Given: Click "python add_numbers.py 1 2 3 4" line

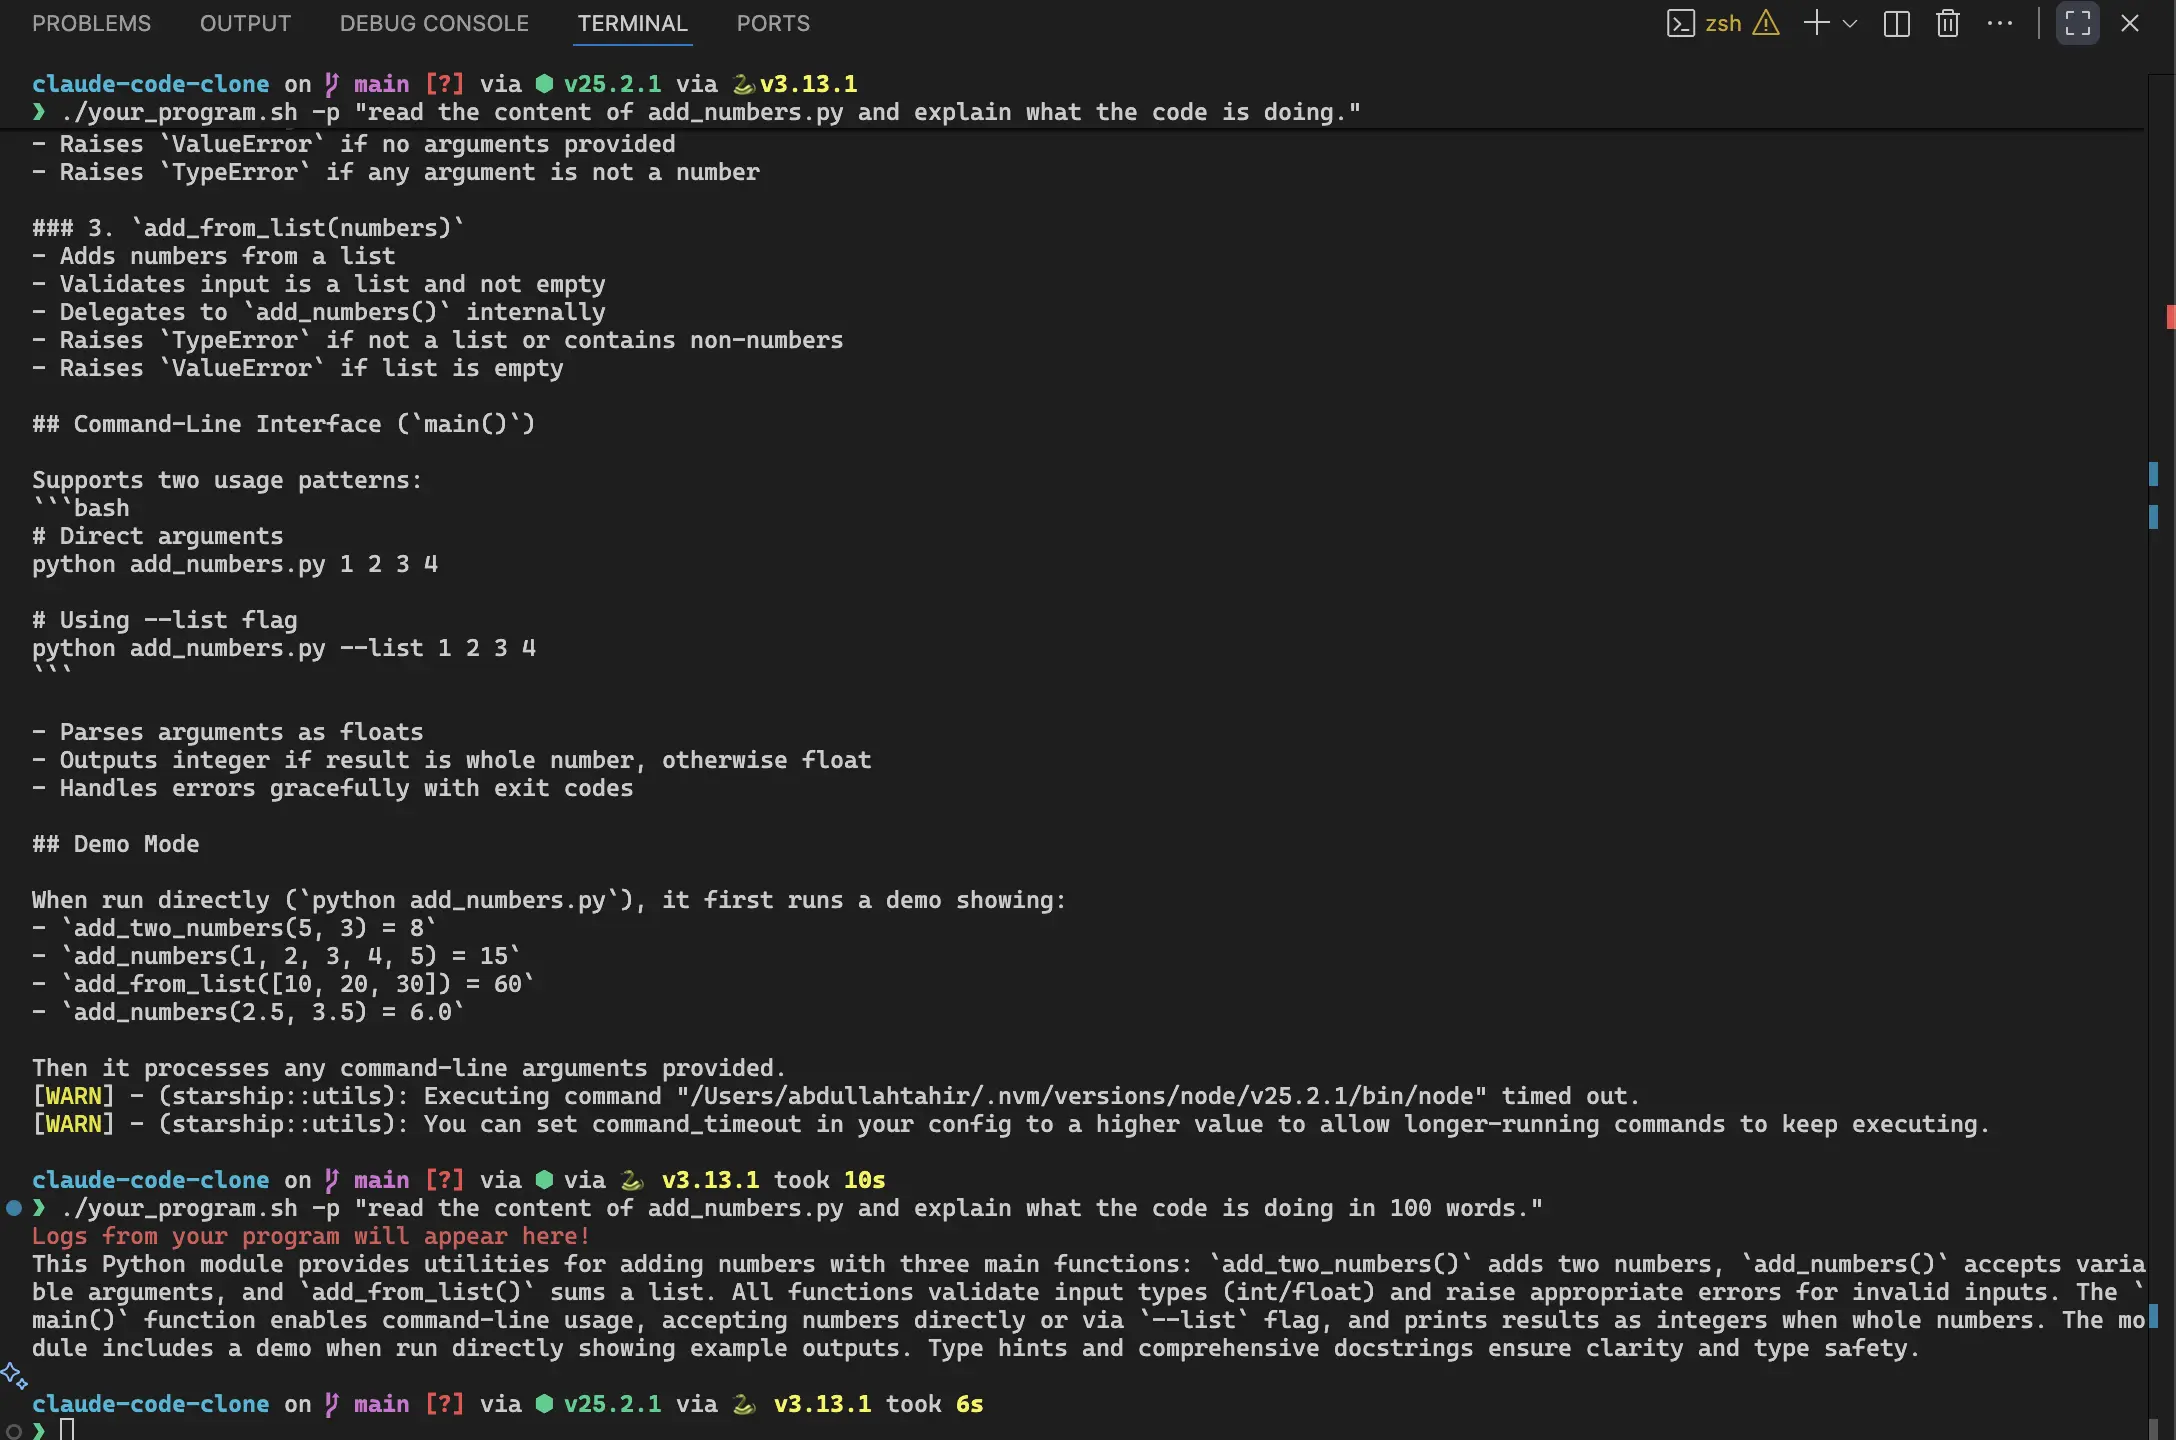Looking at the screenshot, I should 235,564.
